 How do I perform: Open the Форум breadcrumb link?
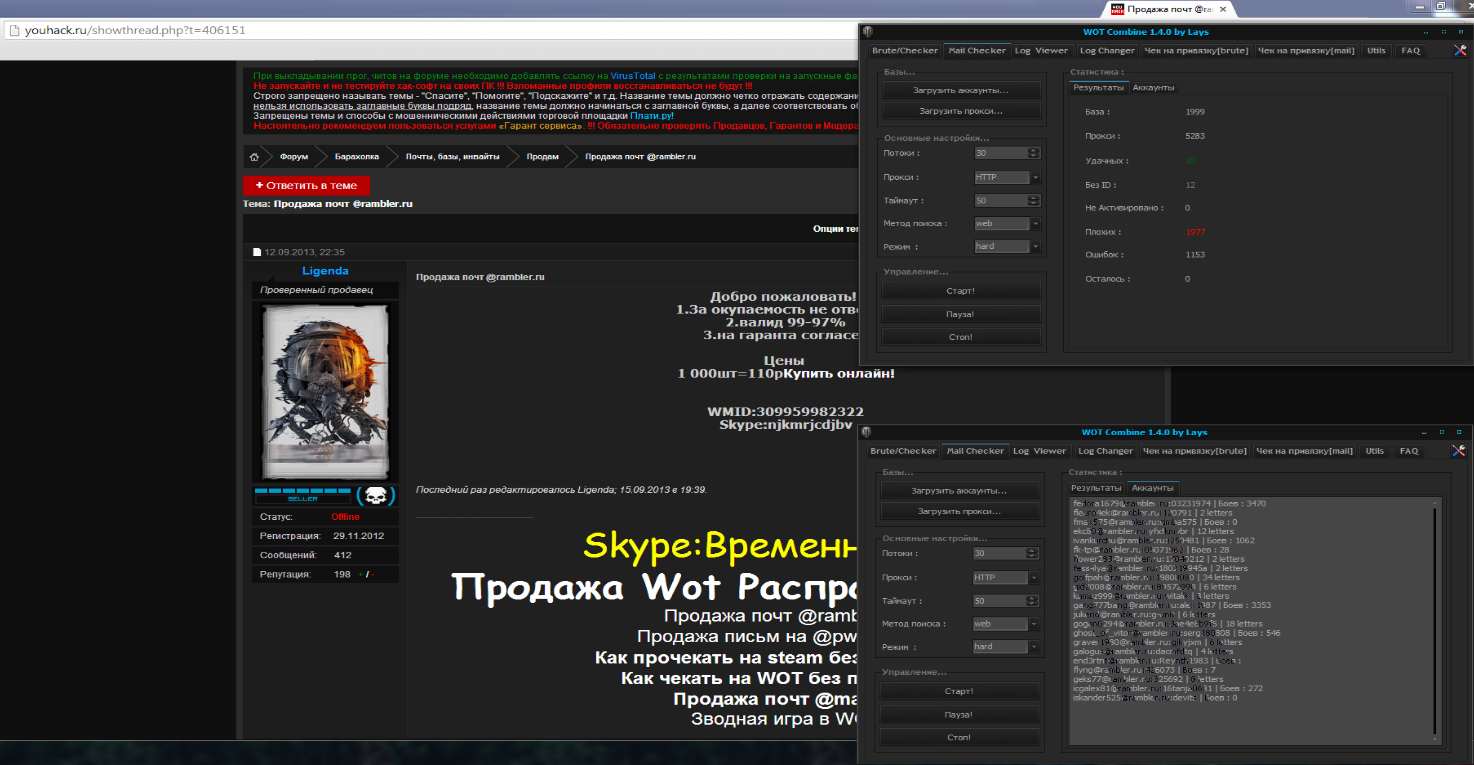294,157
